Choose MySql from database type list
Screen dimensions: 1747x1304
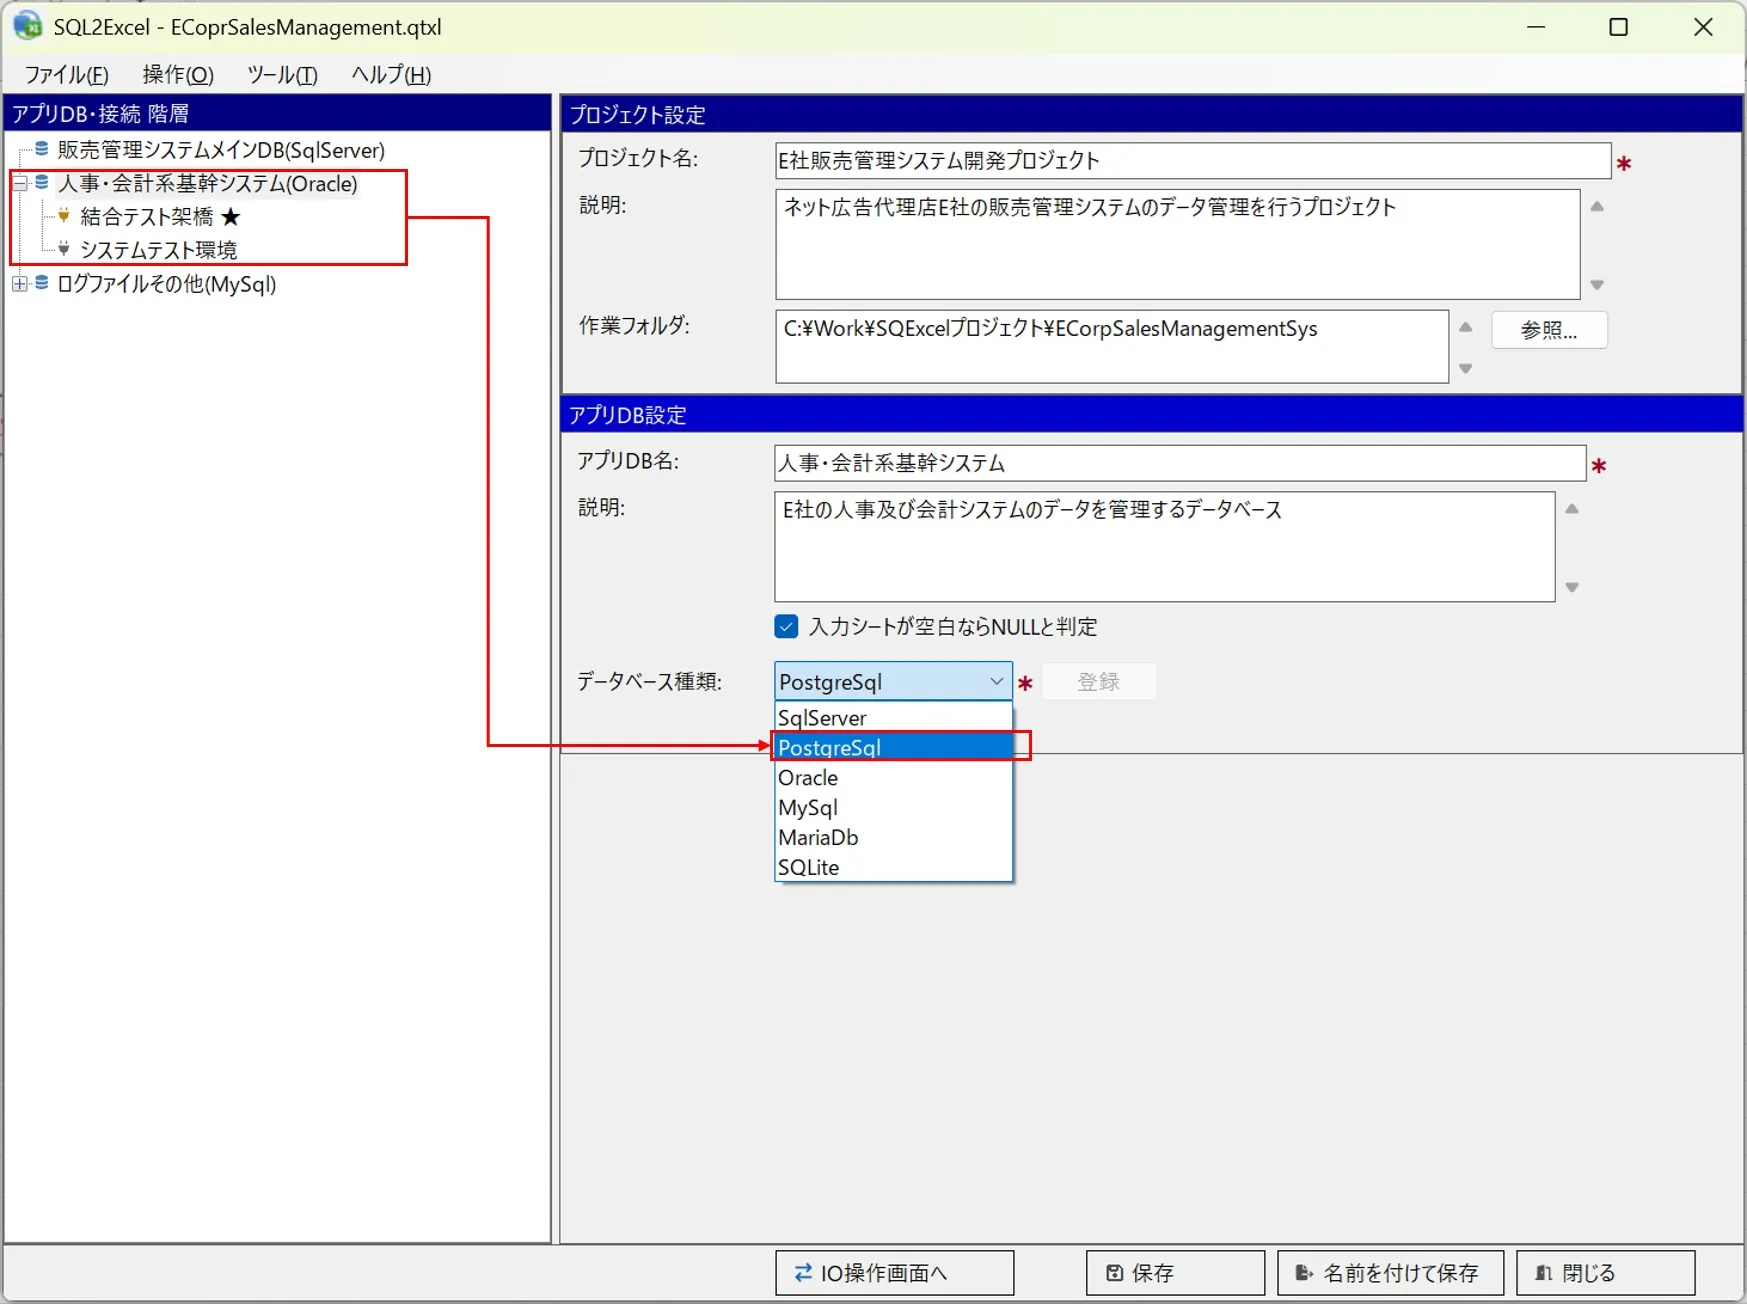point(894,807)
